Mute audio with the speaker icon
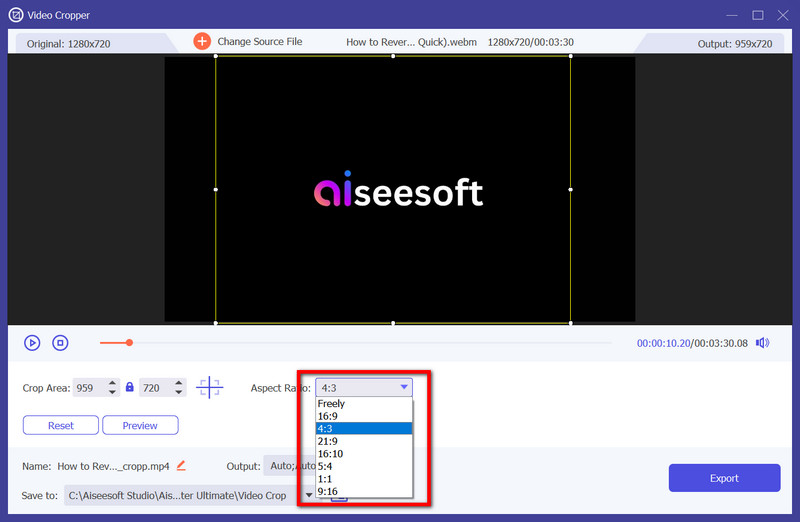The height and width of the screenshot is (522, 800). click(x=763, y=343)
